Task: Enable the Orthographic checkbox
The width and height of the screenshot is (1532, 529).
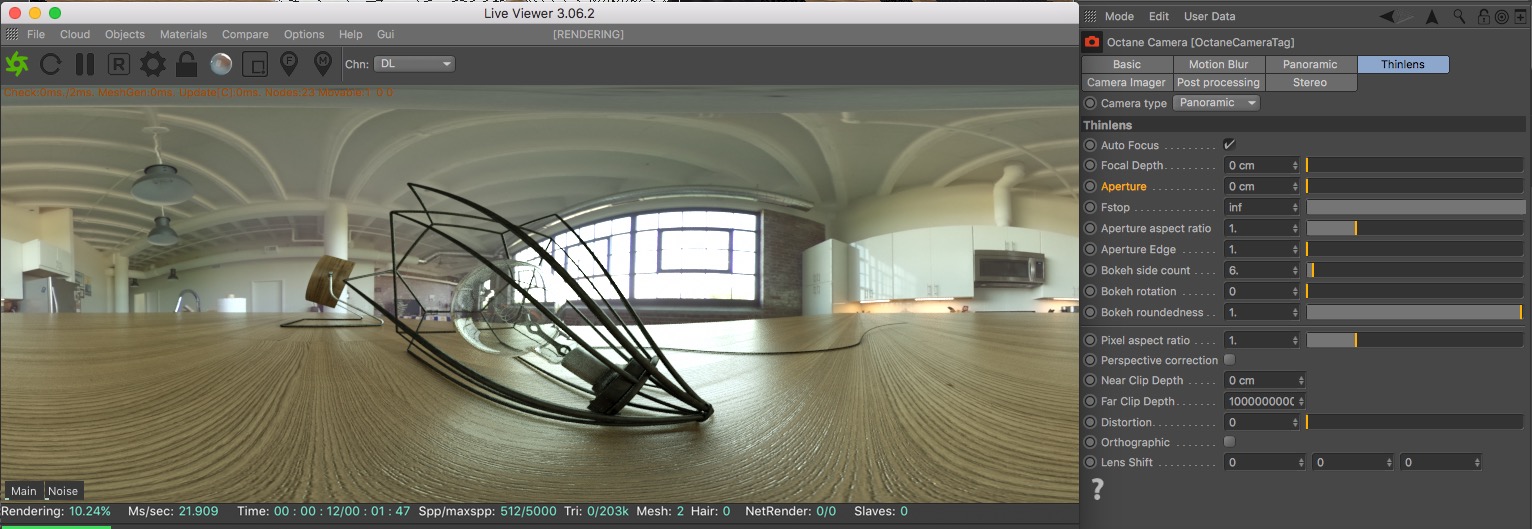Action: 1229,442
